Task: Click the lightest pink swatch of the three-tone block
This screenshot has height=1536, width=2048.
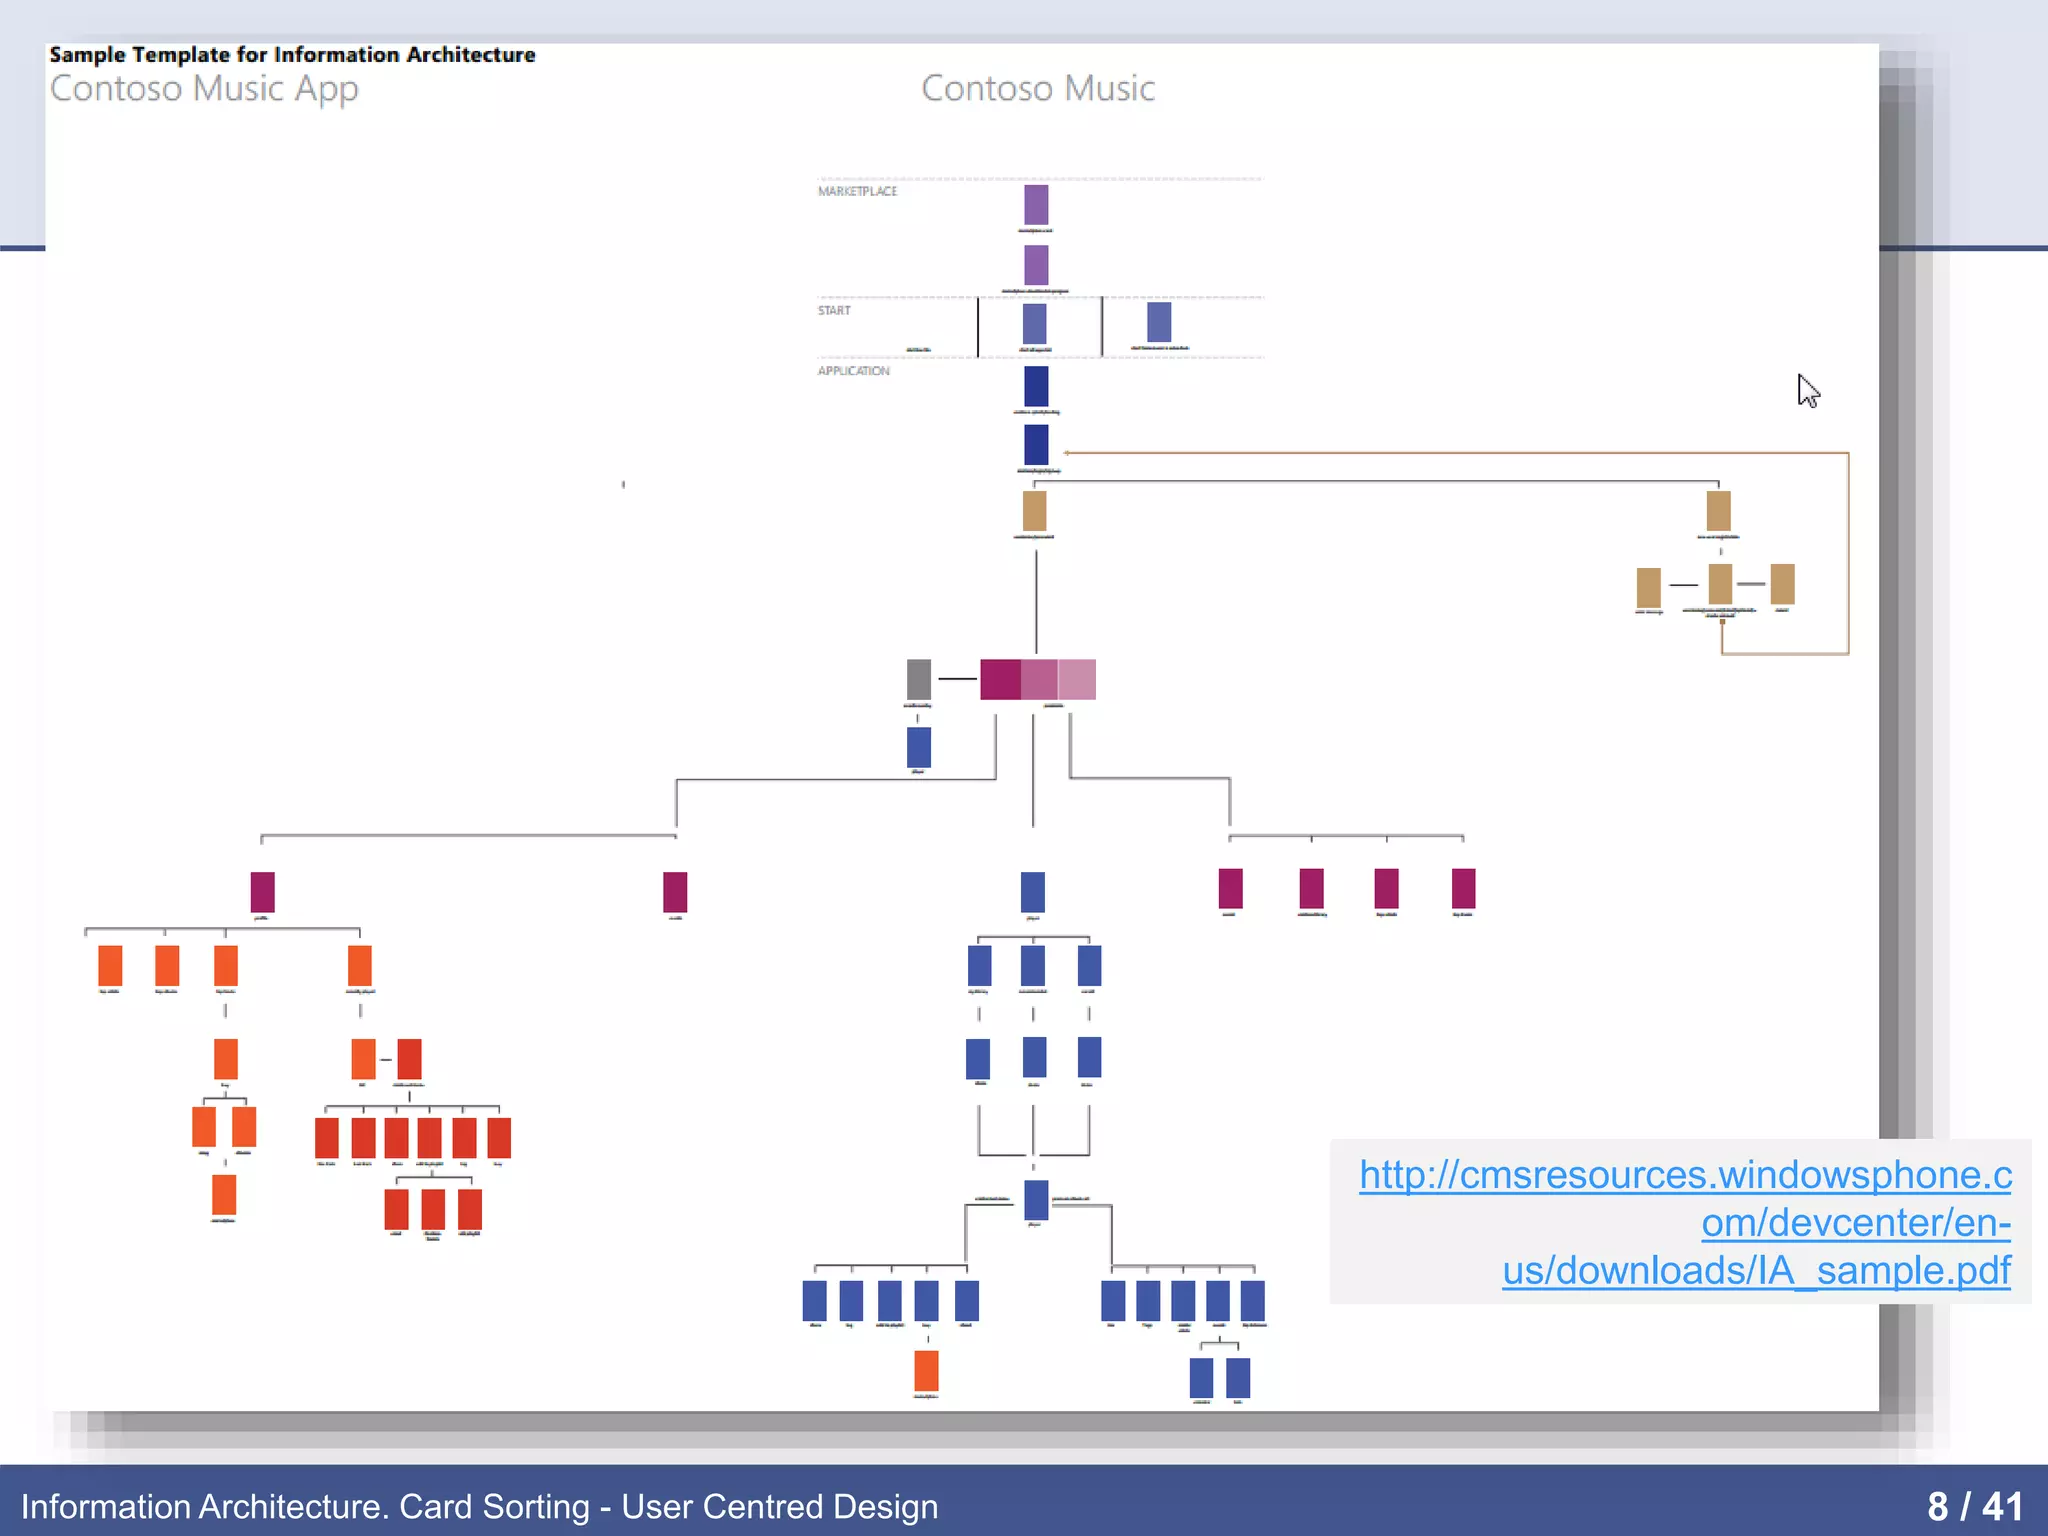Action: (1077, 679)
